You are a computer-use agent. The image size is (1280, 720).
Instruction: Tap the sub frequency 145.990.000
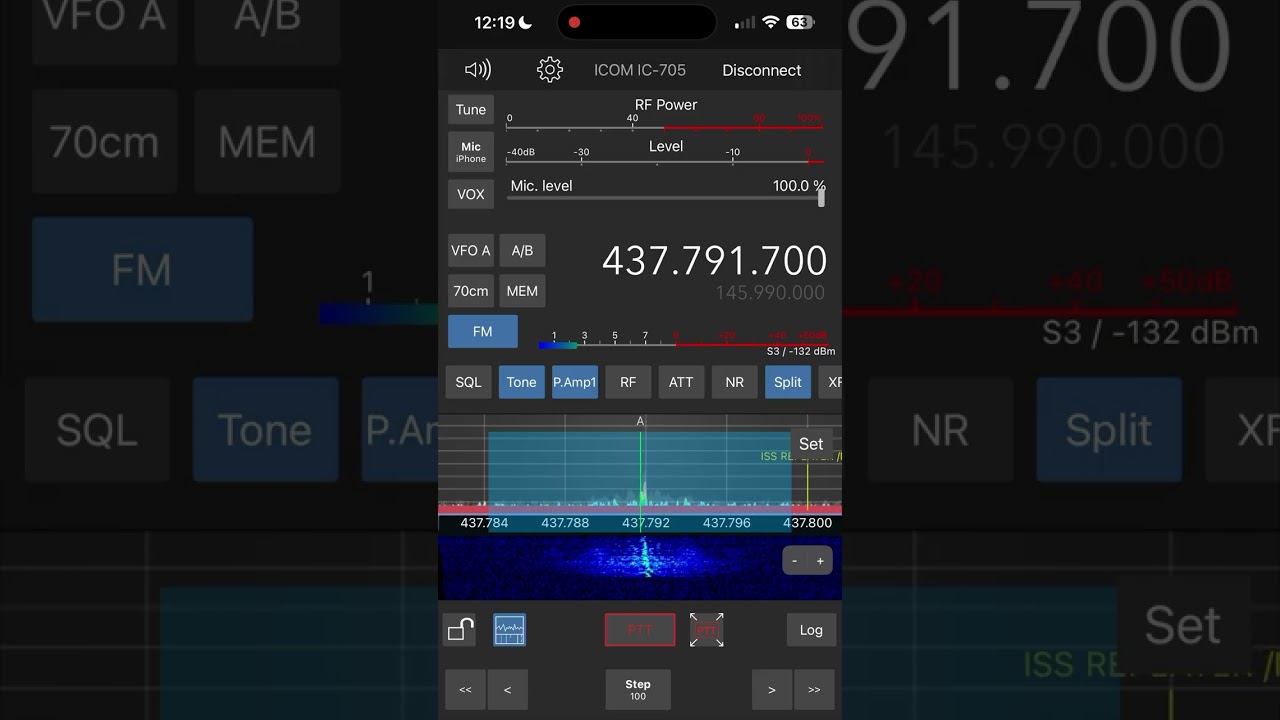click(x=770, y=293)
